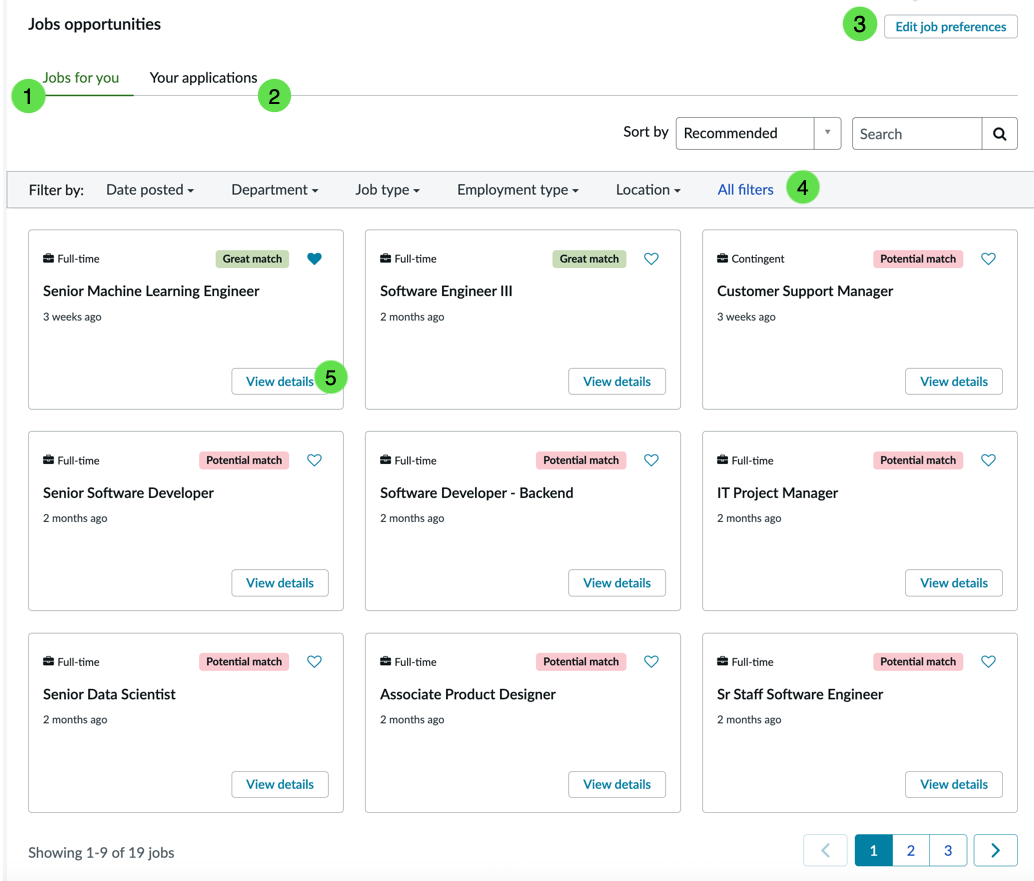Favorite the Customer Support Manager heart icon
This screenshot has height=881, width=1034.
click(988, 258)
